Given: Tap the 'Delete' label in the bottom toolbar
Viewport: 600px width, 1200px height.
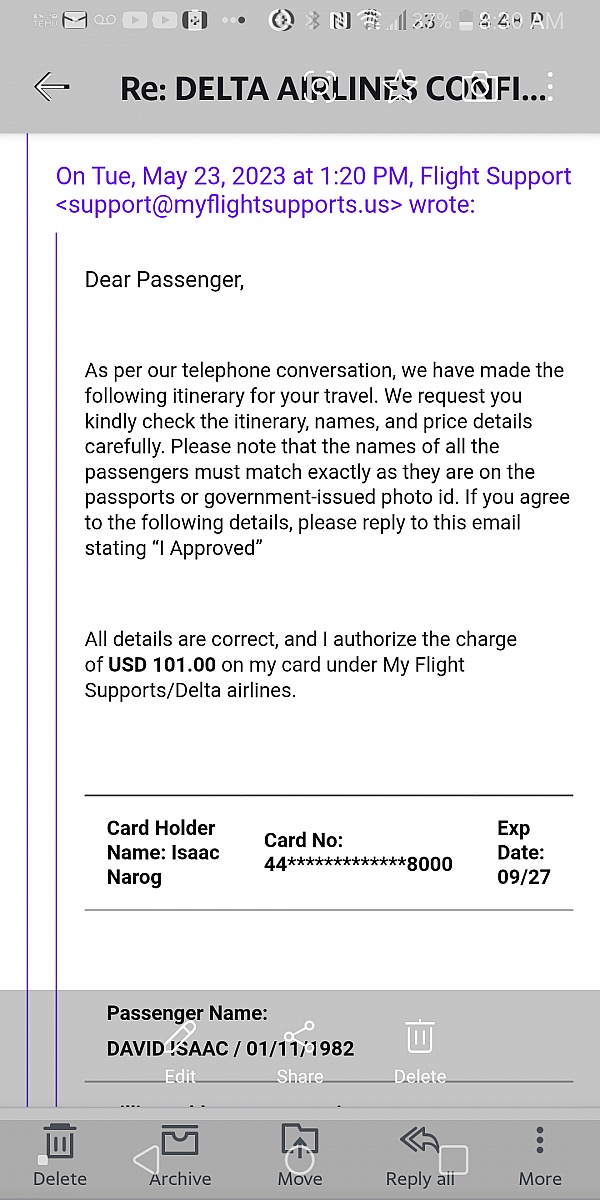Looking at the screenshot, I should [x=59, y=1179].
